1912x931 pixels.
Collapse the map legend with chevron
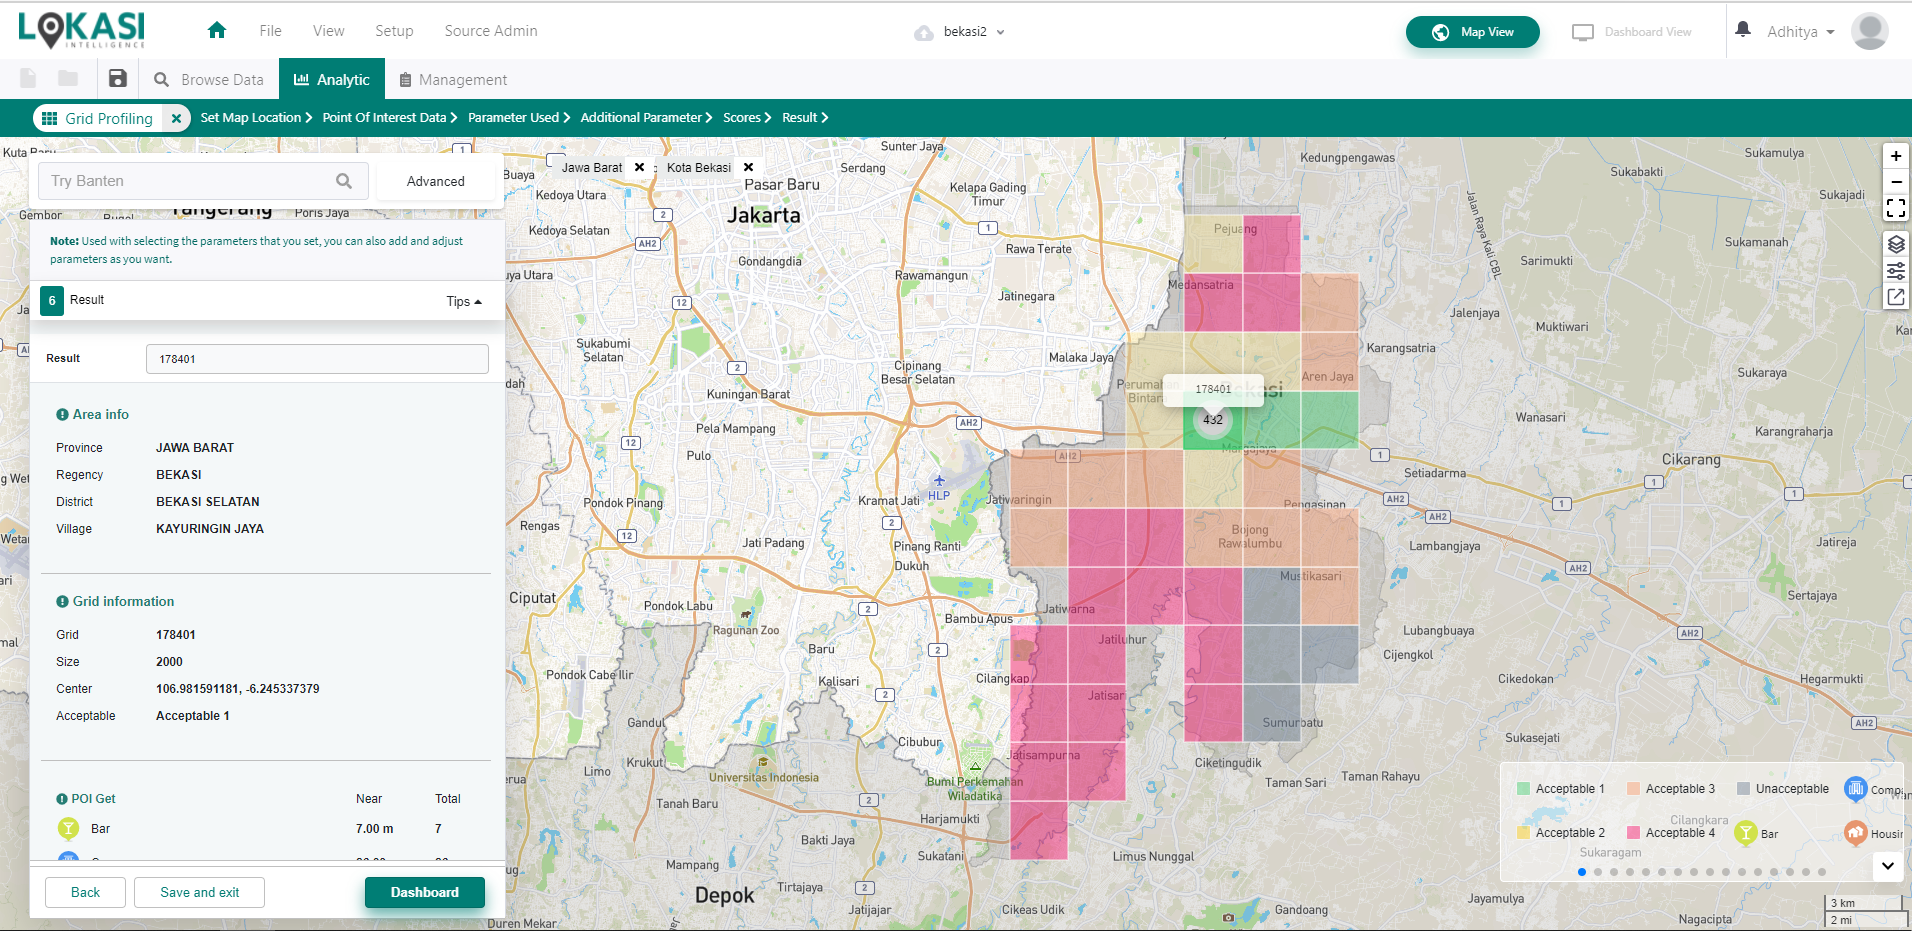click(1888, 866)
